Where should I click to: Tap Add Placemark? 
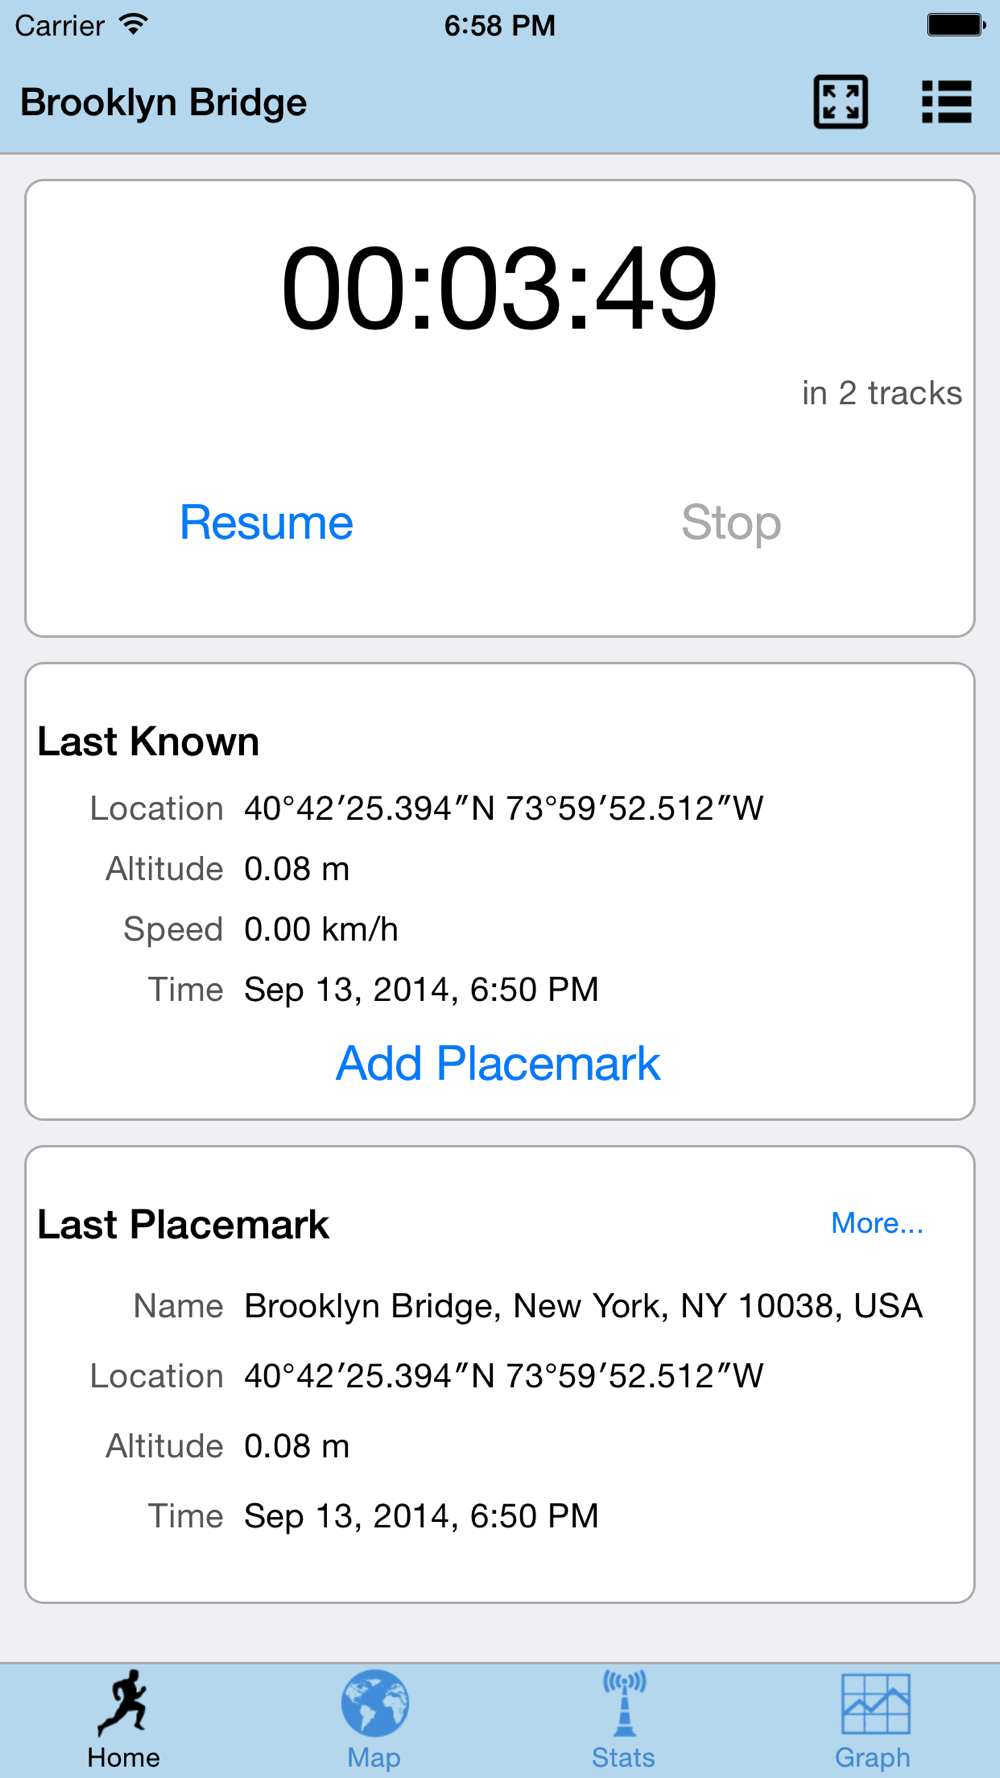498,1063
